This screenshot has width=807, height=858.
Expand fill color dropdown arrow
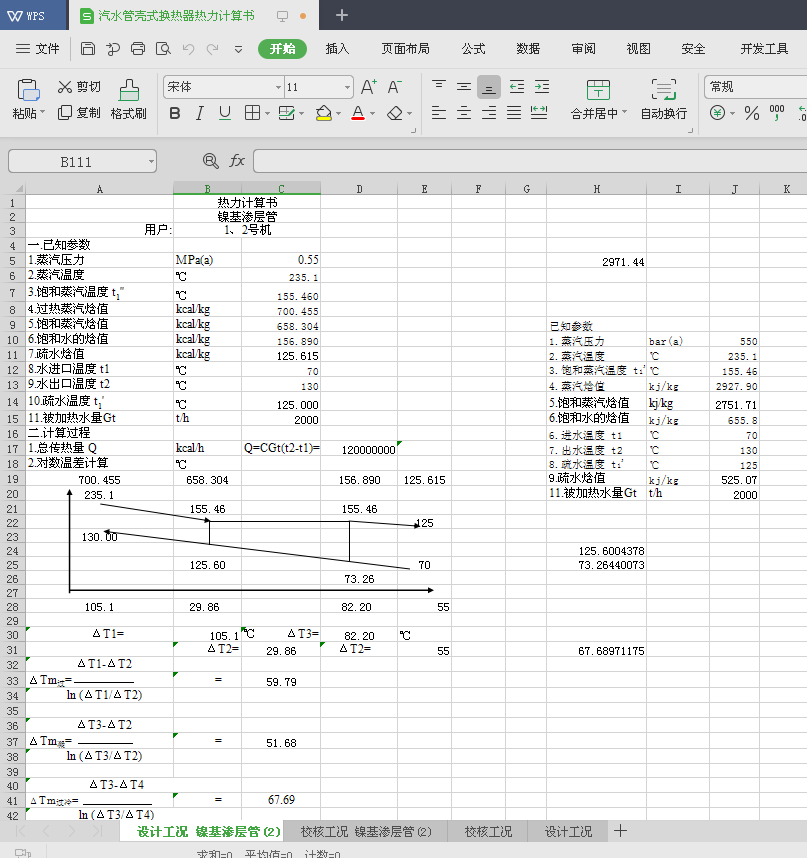338,114
